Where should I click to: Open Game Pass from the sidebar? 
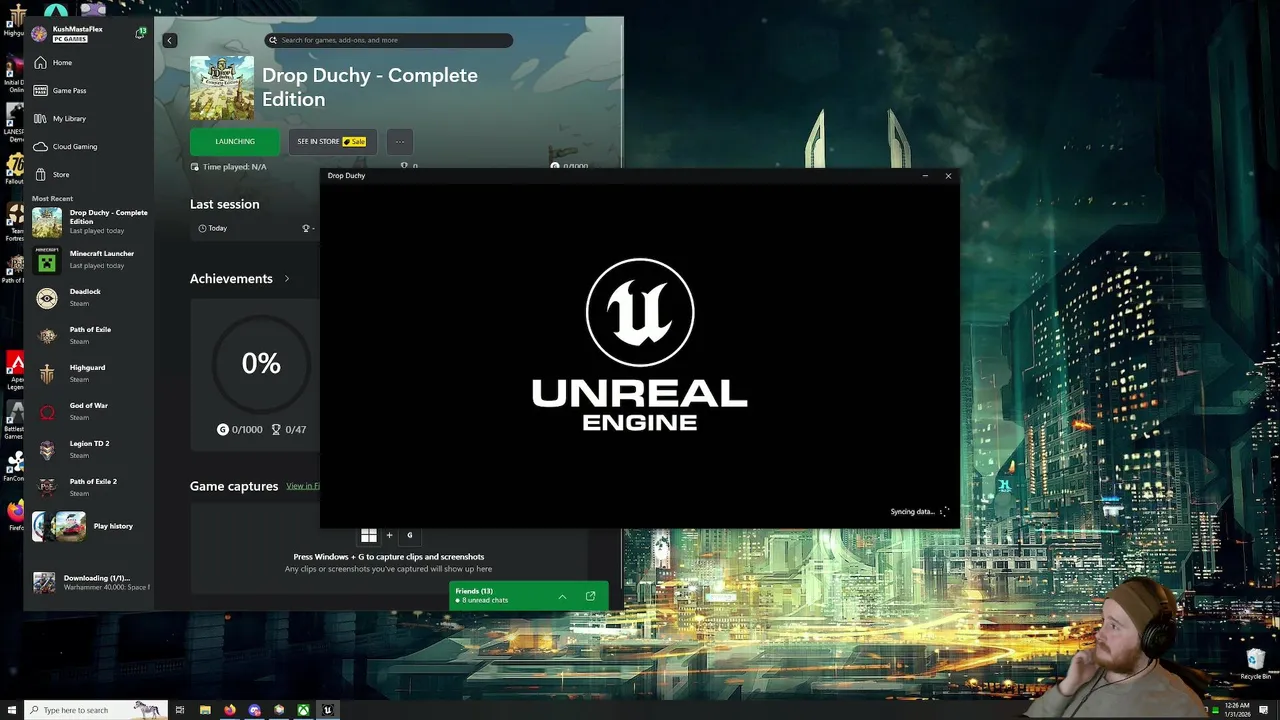coord(90,90)
